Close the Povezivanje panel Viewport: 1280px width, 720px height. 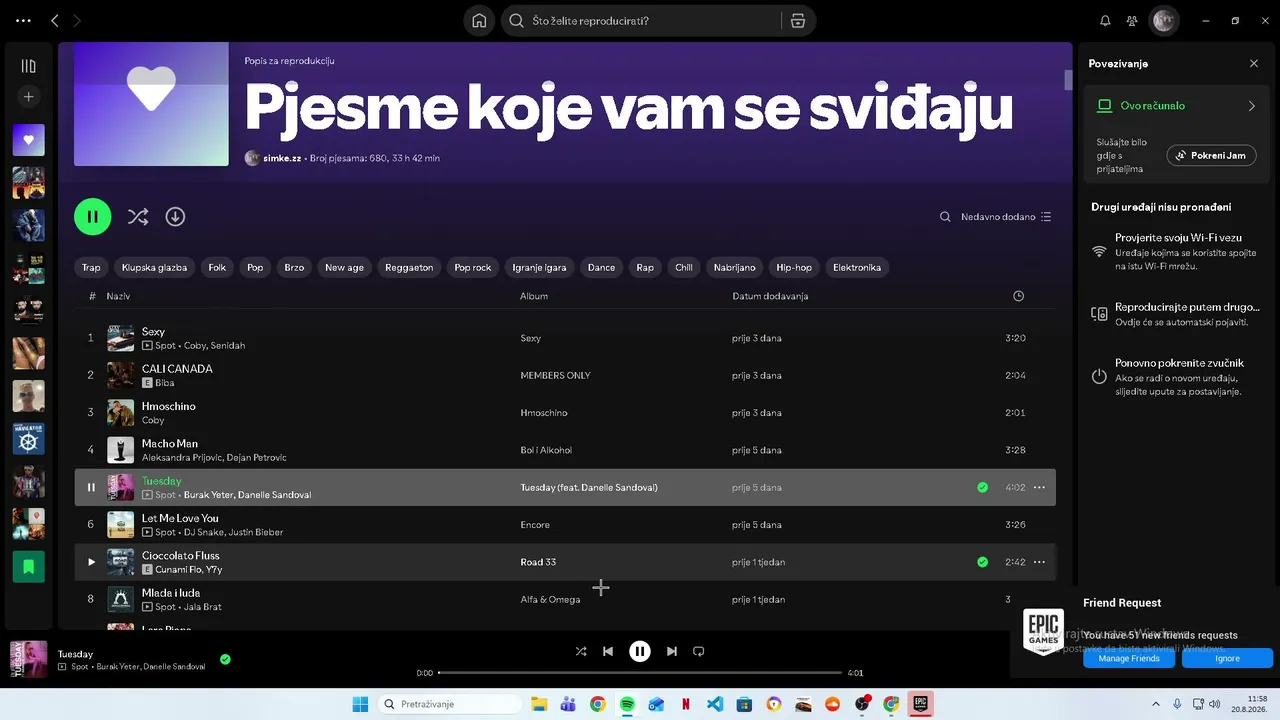1254,63
